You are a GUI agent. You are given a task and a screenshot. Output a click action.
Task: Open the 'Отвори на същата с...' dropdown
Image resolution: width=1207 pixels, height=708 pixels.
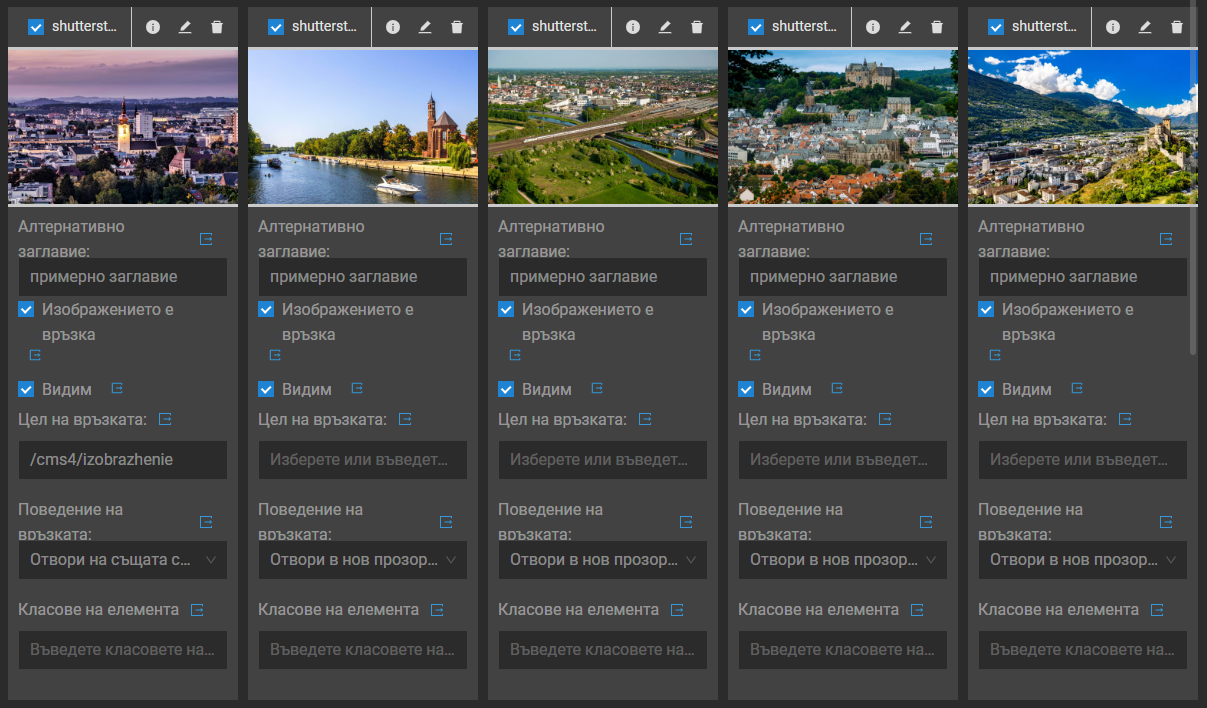[123, 560]
